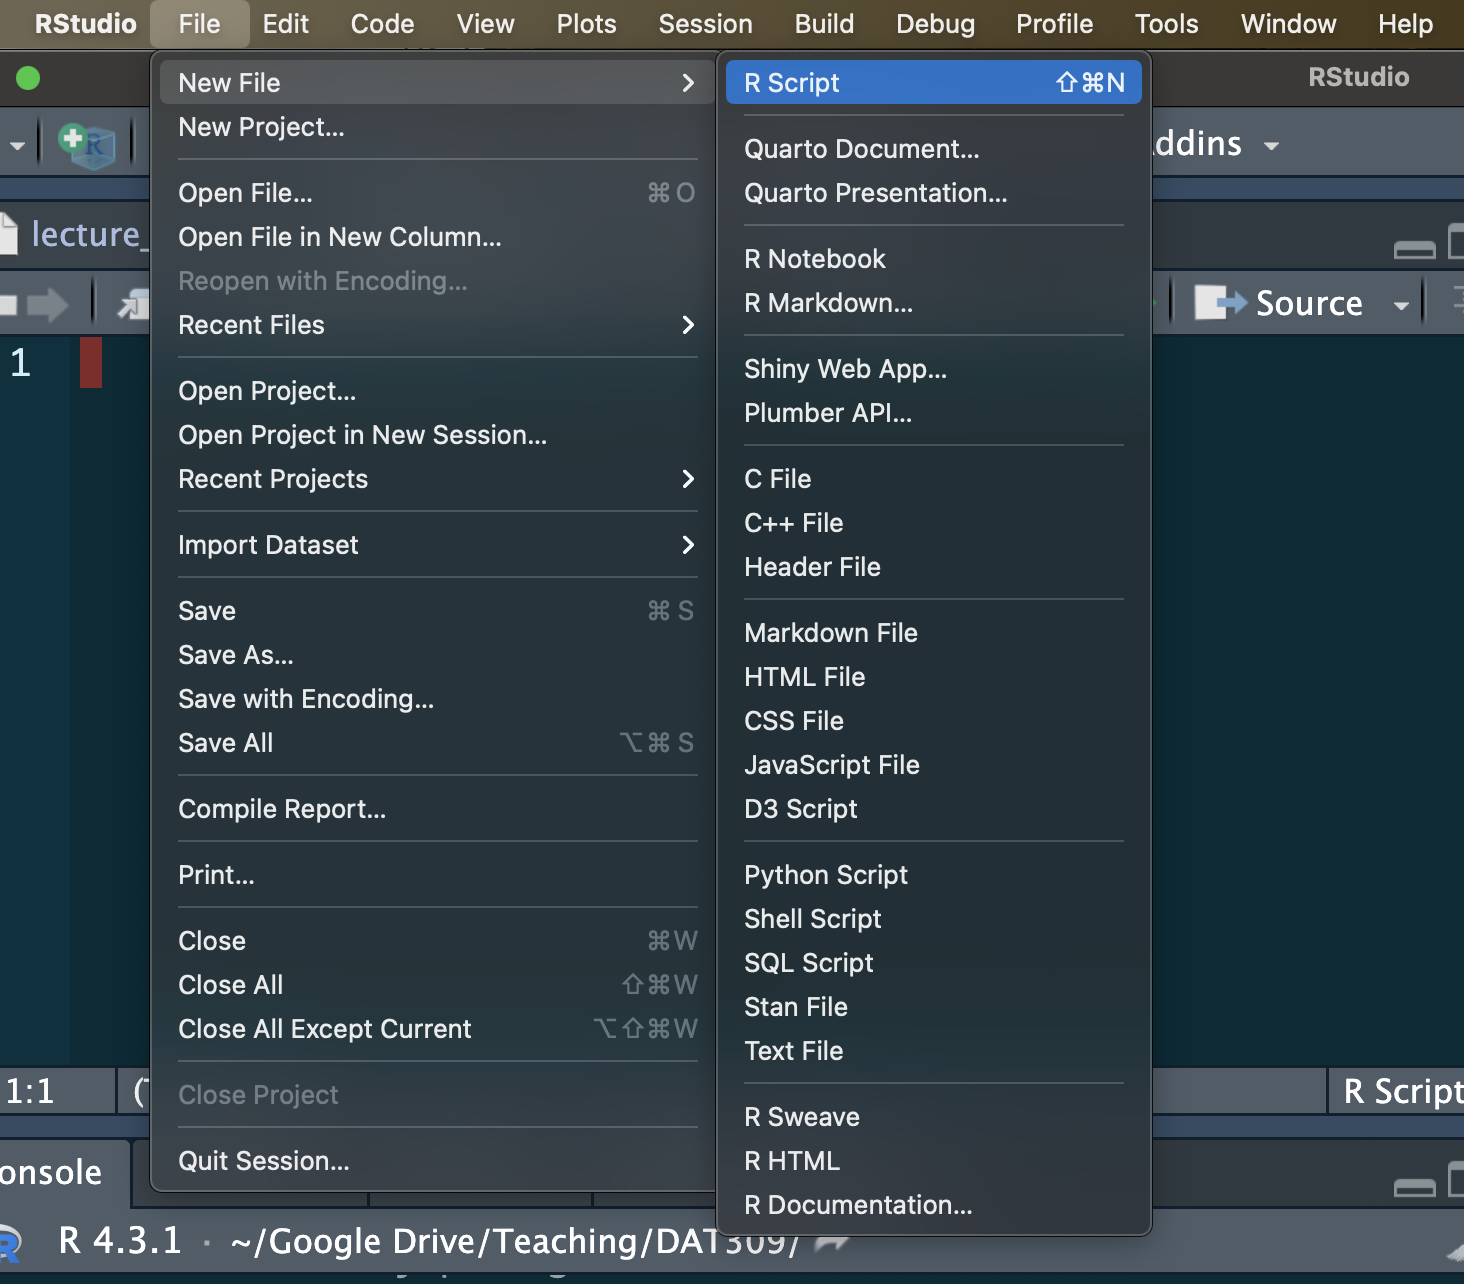
Task: Click Open File… menu item
Action: (437, 192)
